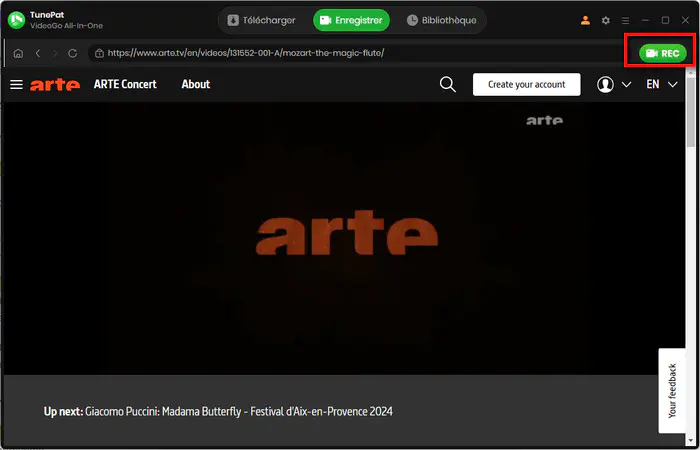Click the orange arte logo in header
Viewport: 700px width, 450px height.
click(55, 84)
